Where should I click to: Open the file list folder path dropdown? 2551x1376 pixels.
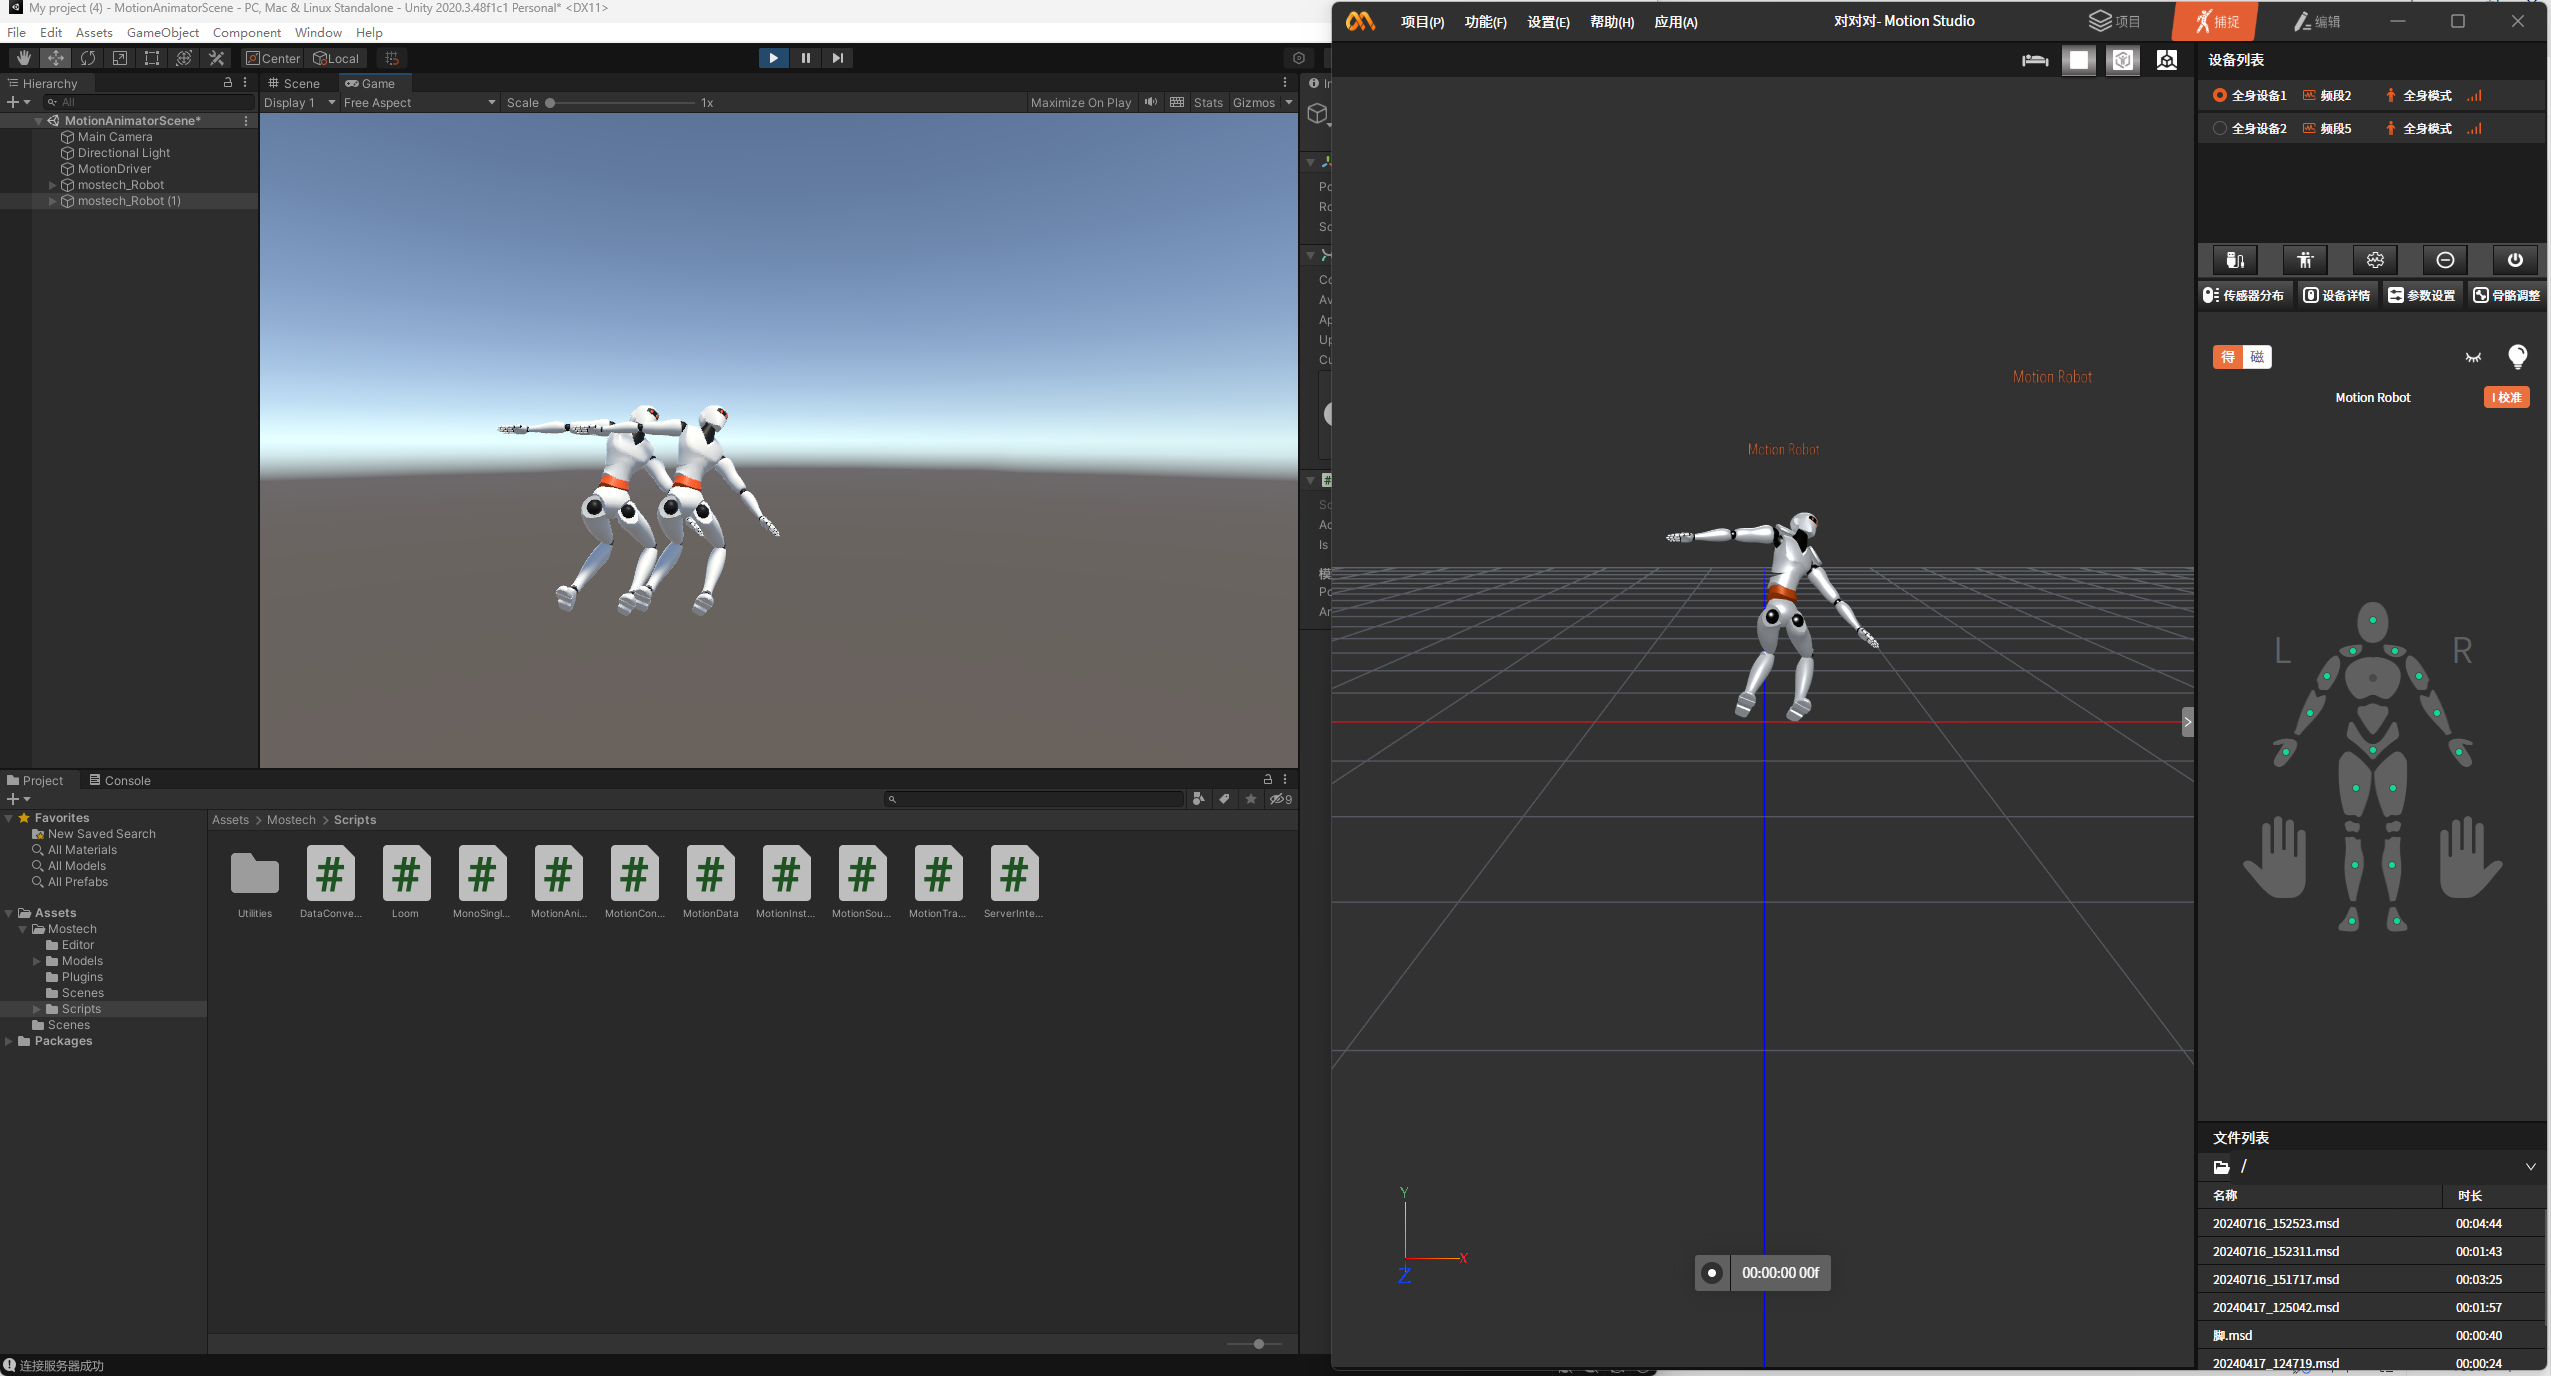[x=2530, y=1167]
